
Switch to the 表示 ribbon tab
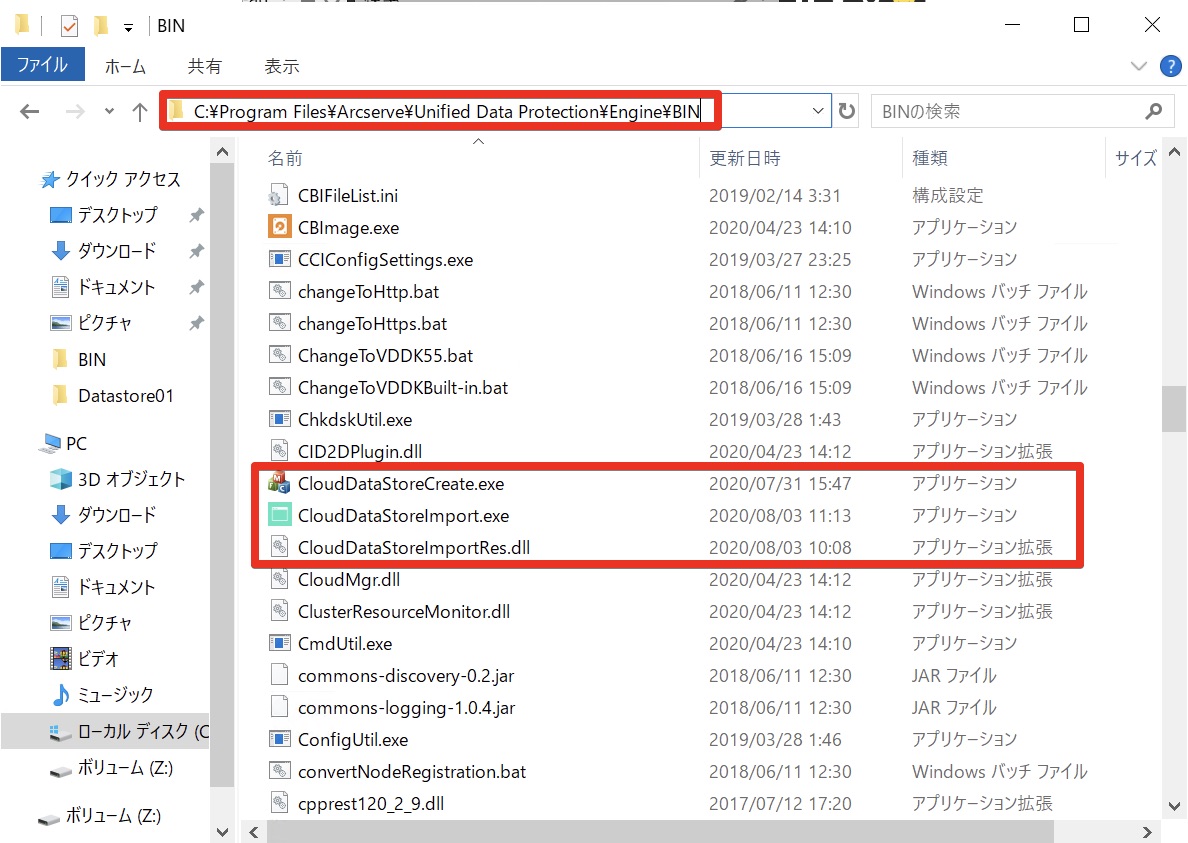click(x=282, y=67)
